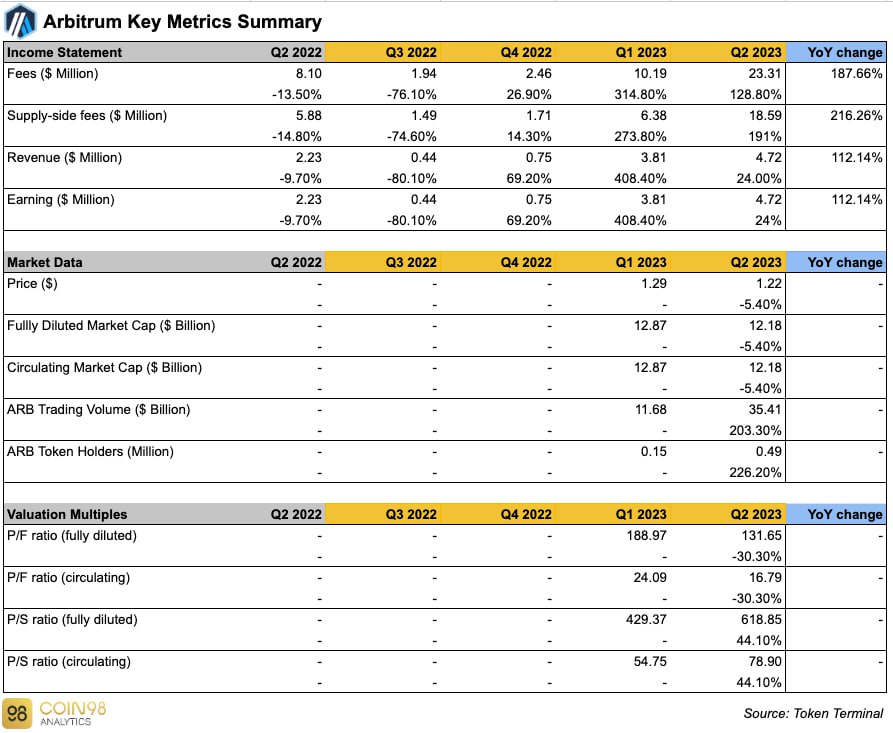Select the Q3 2022 column header in Income Statement
This screenshot has height=733, width=893.
411,52
